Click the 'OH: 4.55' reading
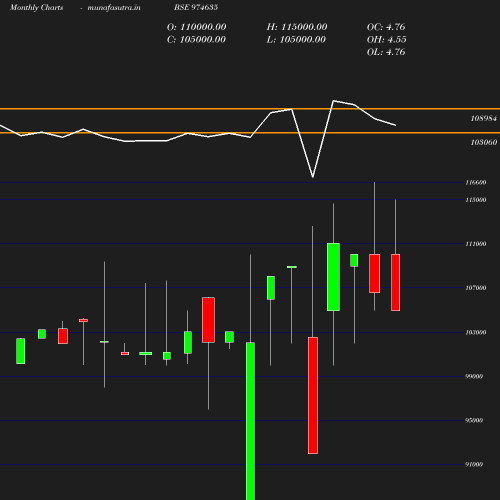Viewport: 500px width, 500px height. pos(386,39)
